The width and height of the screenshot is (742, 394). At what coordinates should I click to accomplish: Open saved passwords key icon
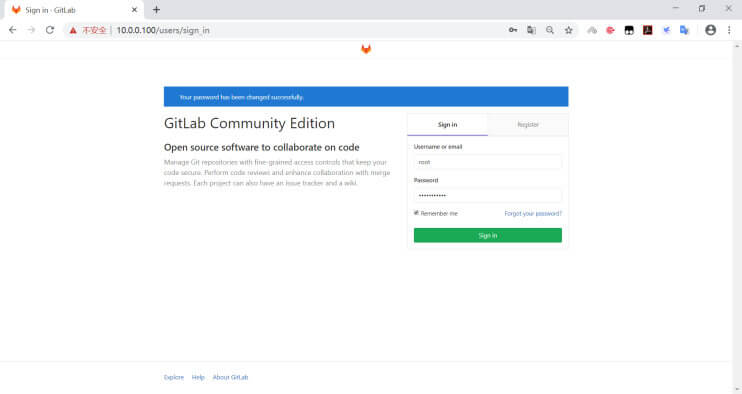coord(513,30)
